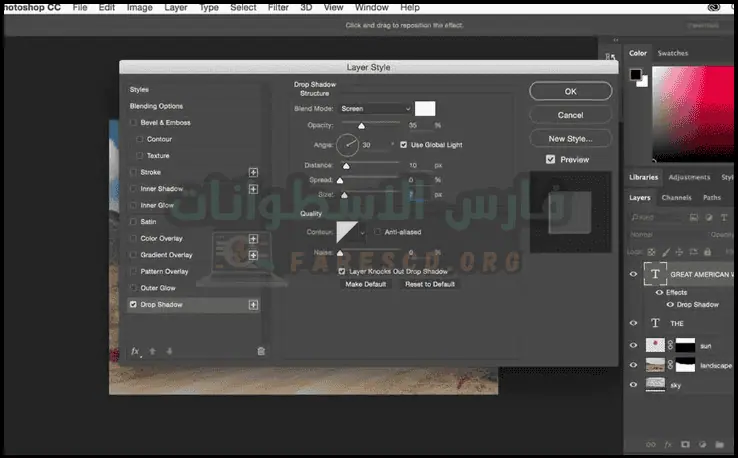The image size is (738, 458).
Task: Uncheck the Preview checkbox
Action: click(x=550, y=159)
